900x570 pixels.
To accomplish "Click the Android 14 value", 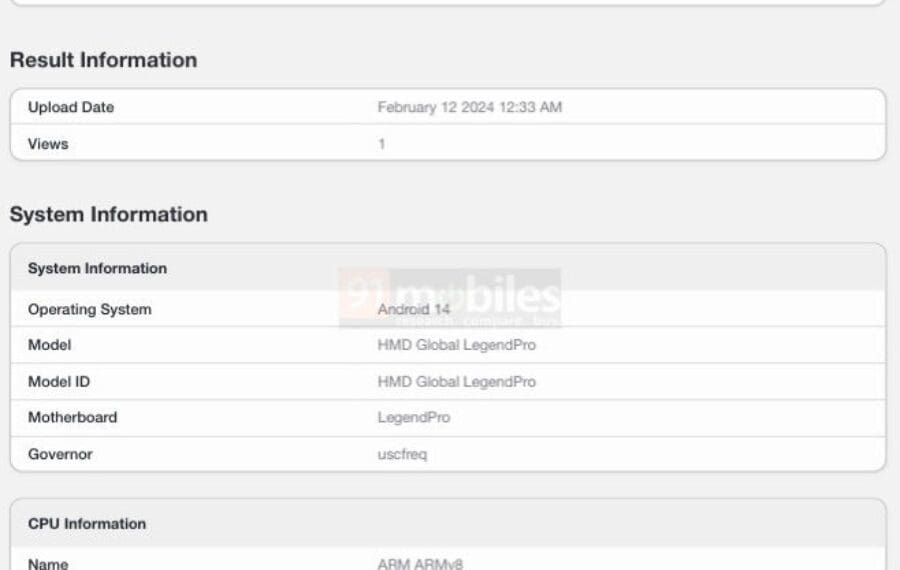I will [x=413, y=310].
